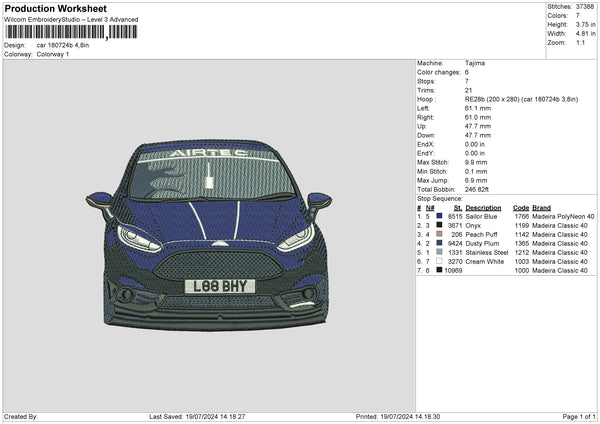Select the Color changes value 6

466,72
